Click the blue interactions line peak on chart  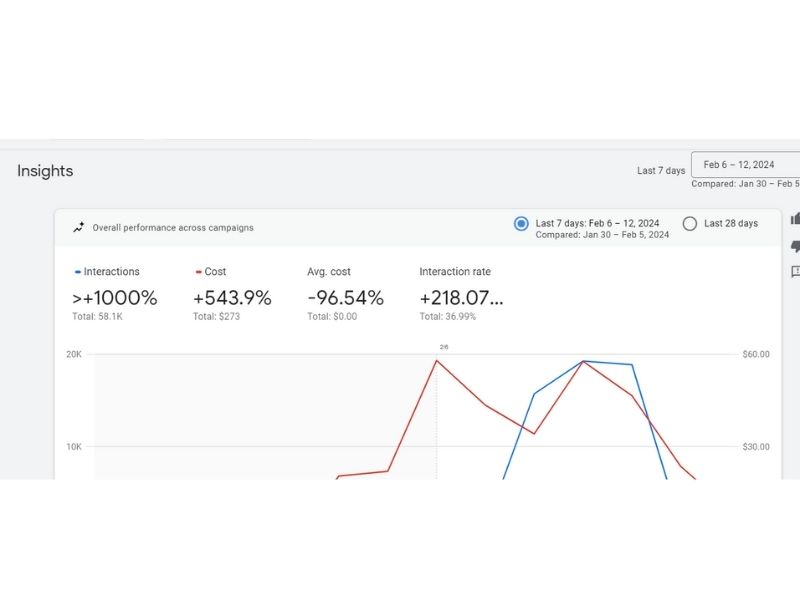(584, 361)
